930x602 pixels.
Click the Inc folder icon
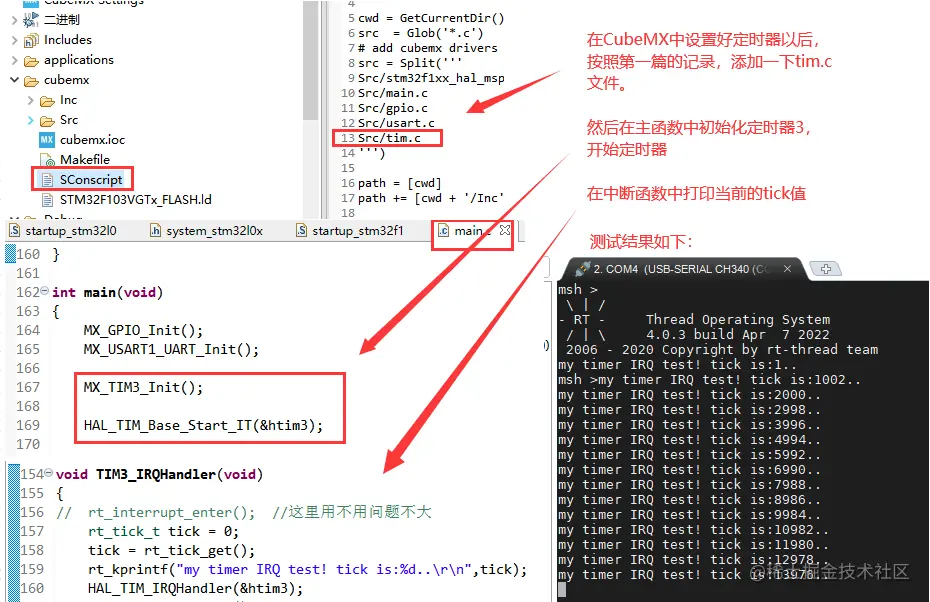click(x=47, y=101)
